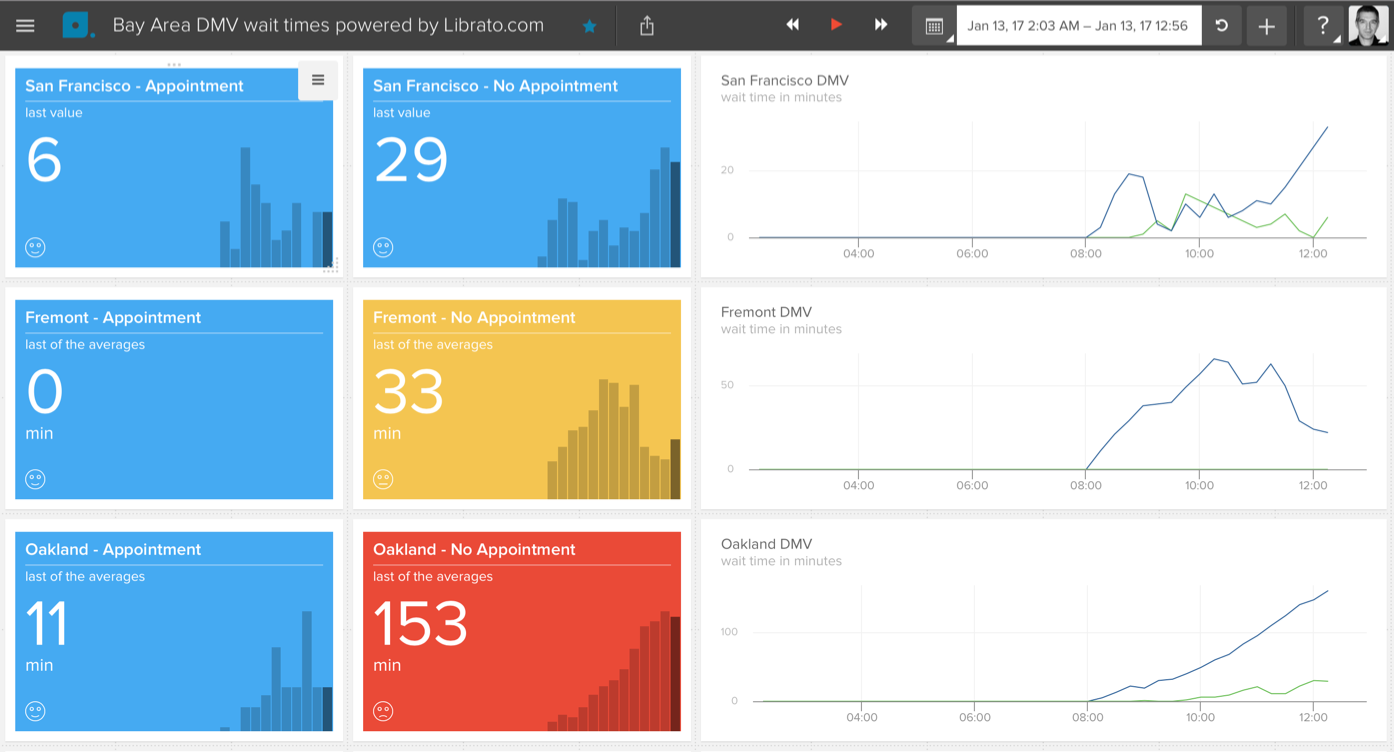Click the value 6 on San Francisco Appointment
The width and height of the screenshot is (1394, 752).
pos(44,160)
